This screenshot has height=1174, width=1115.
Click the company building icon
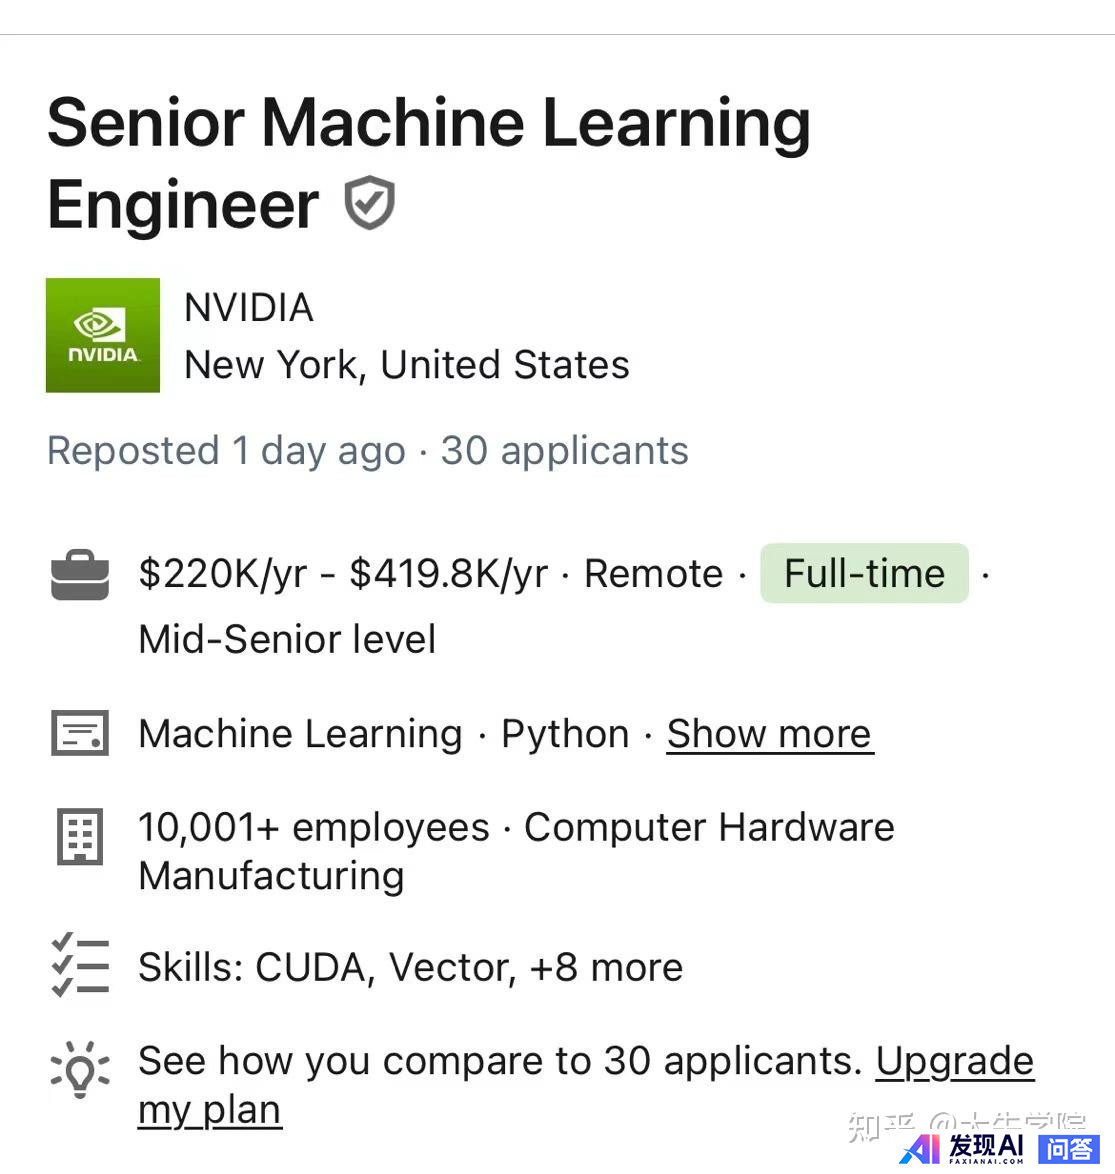pyautogui.click(x=79, y=836)
